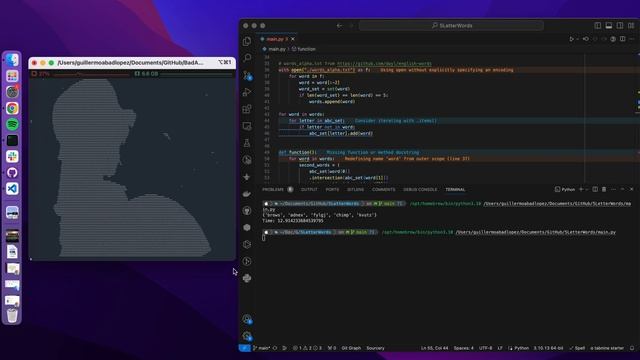Open the Docker whale view
Image resolution: width=640 pixels, height=360 pixels.
[247, 194]
